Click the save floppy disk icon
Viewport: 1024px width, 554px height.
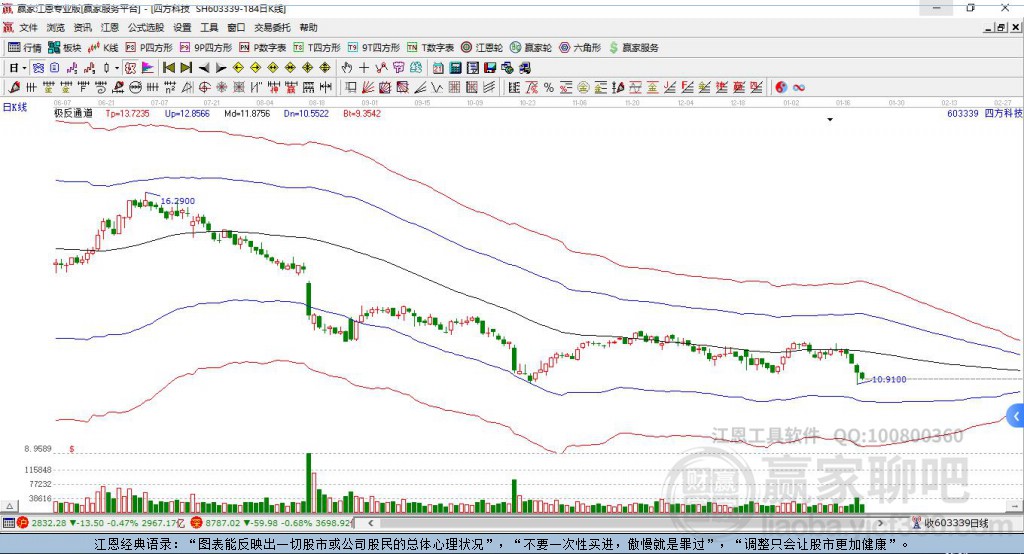[x=490, y=68]
